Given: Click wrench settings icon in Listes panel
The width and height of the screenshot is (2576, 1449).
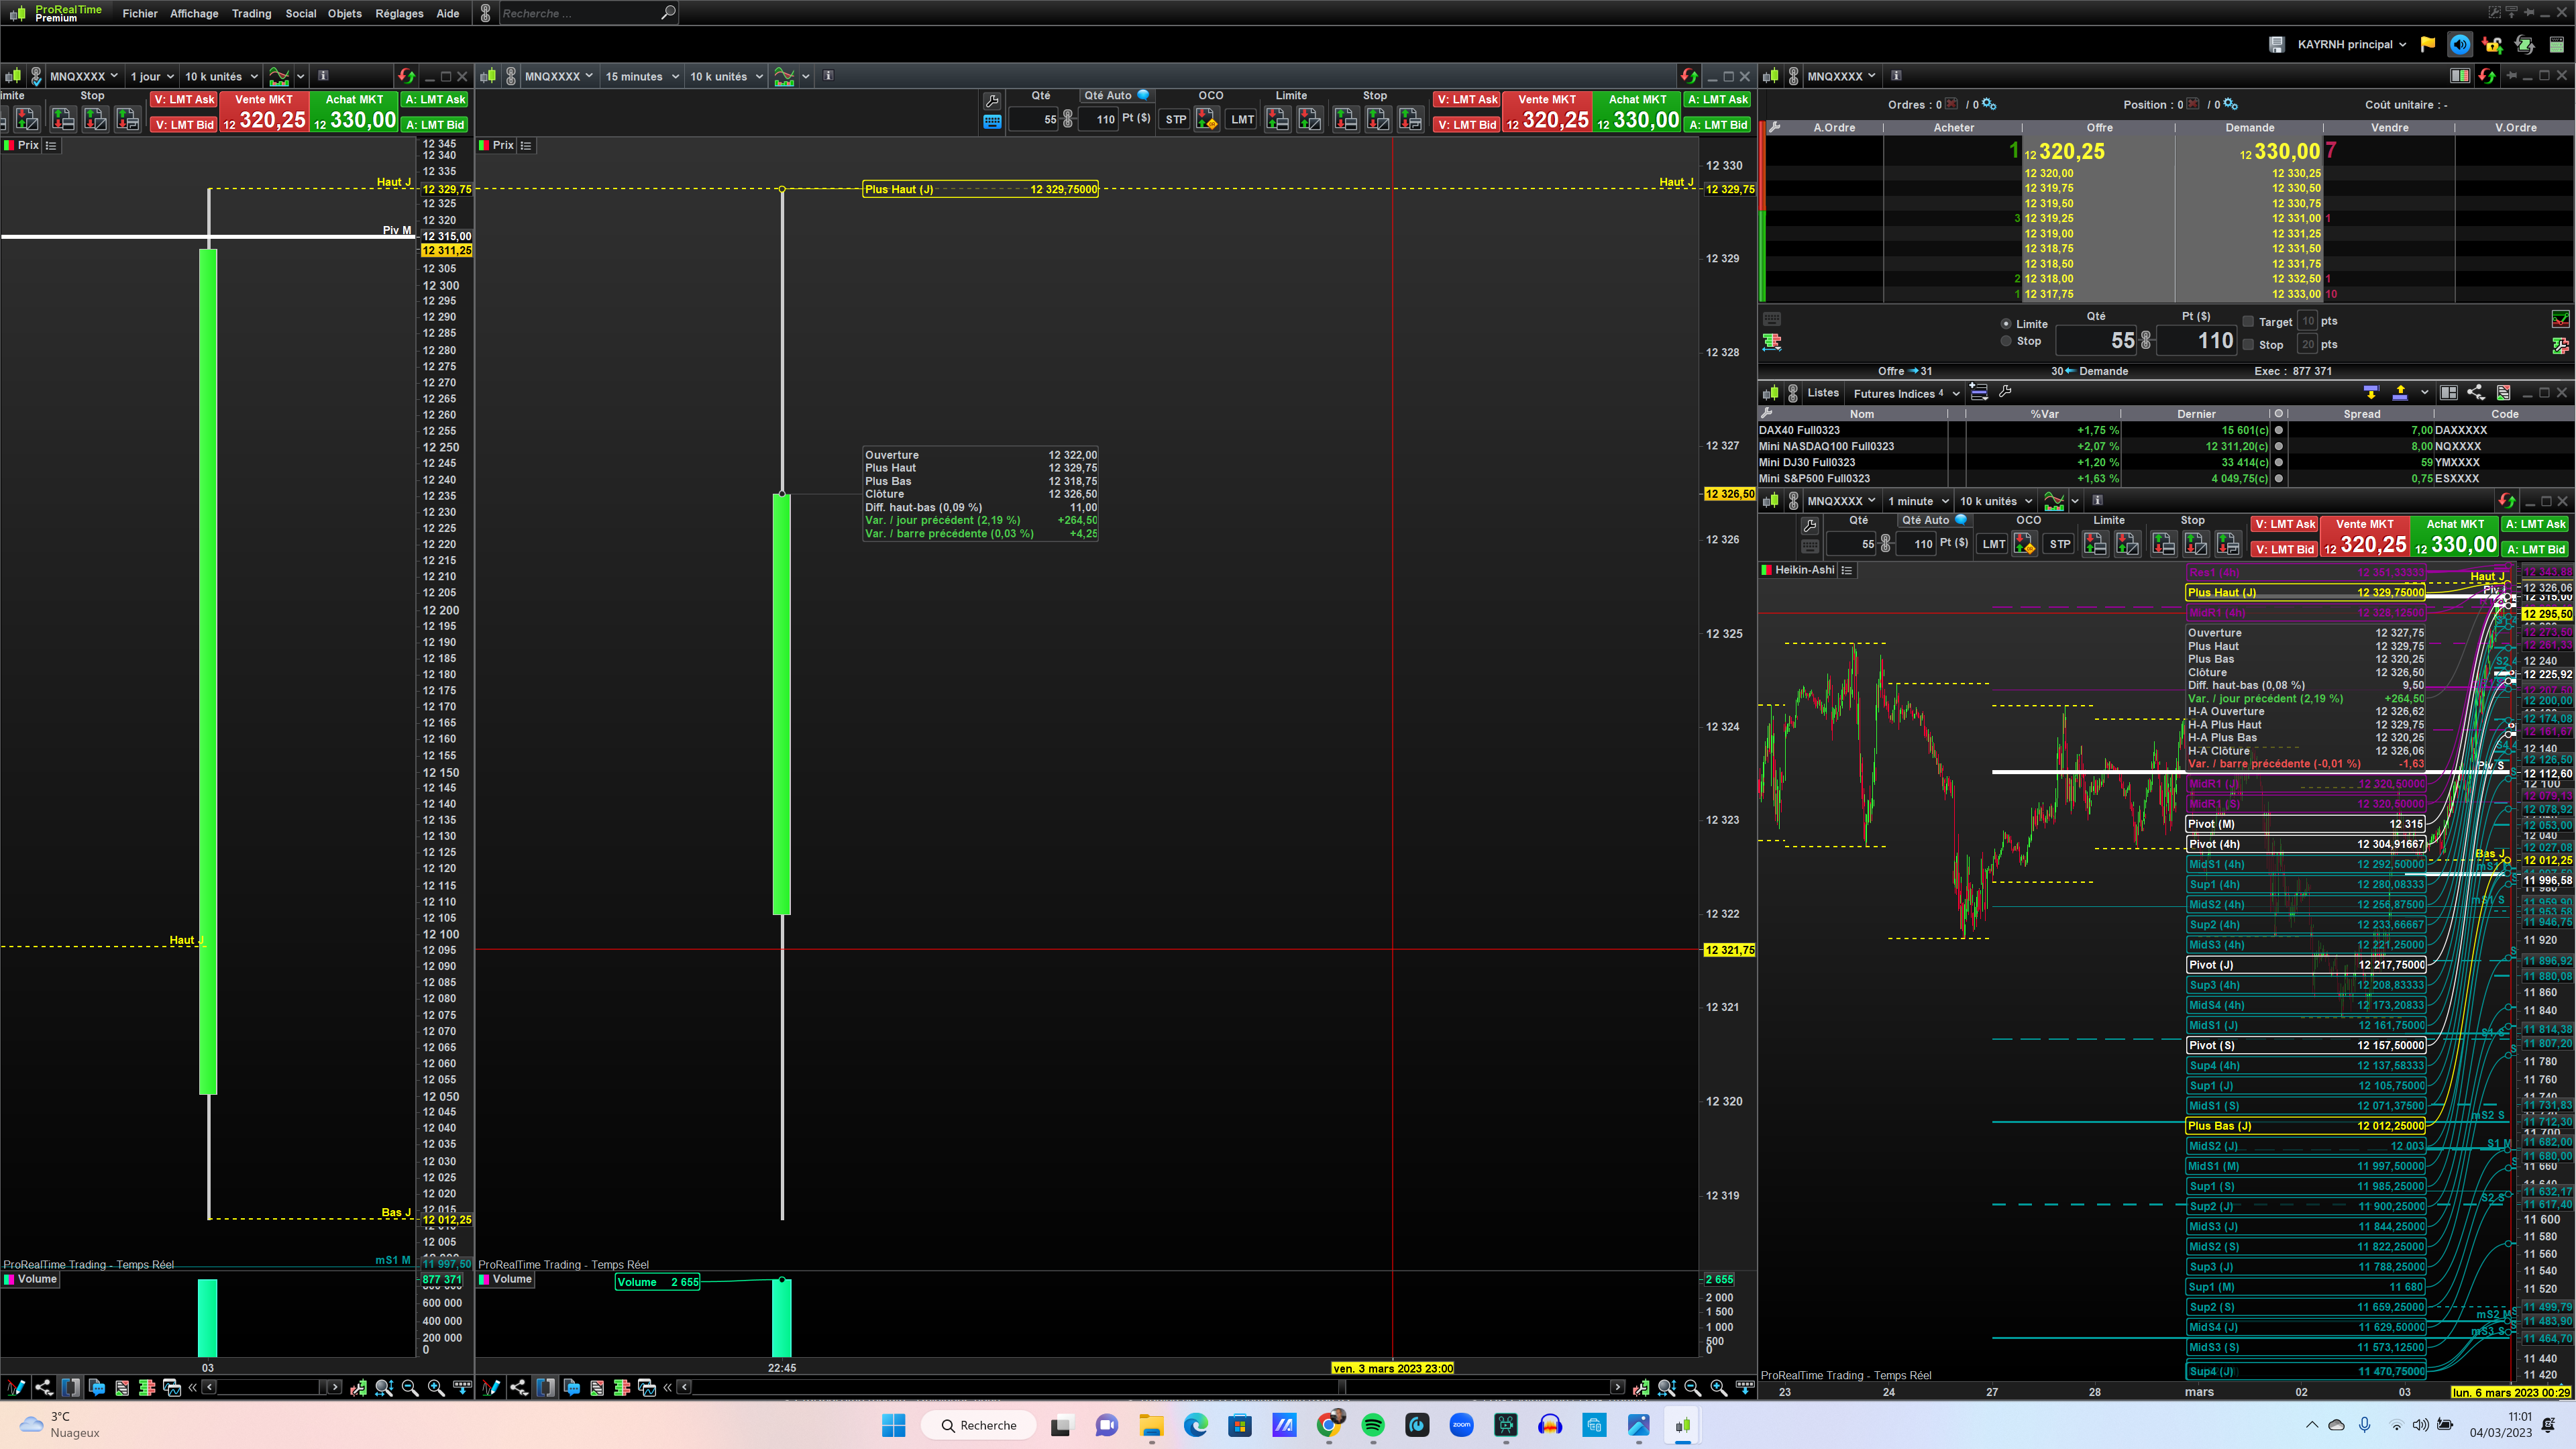Looking at the screenshot, I should [x=2006, y=392].
